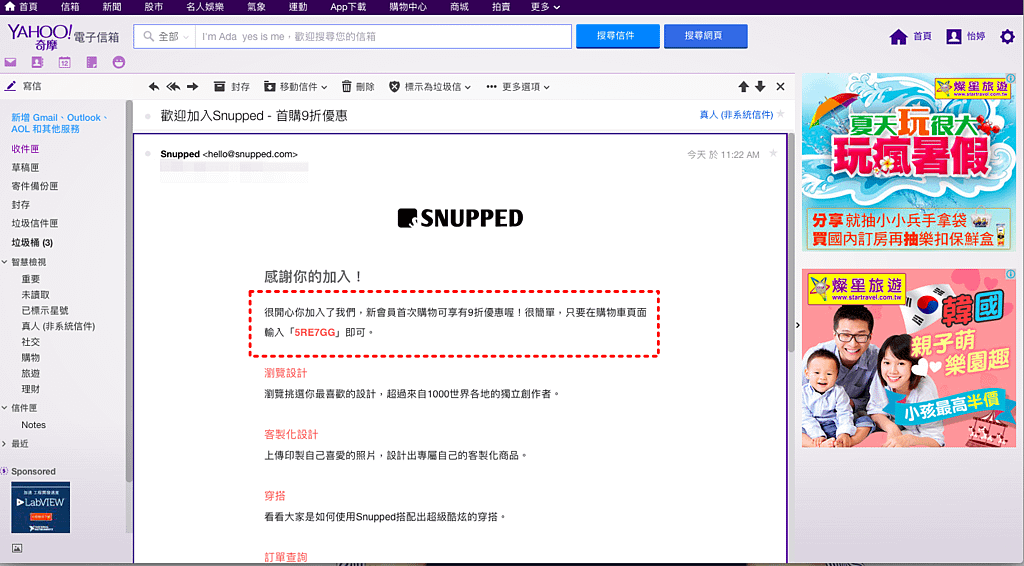Screen dimensions: 1024x566
Task: Open the 垃圾桶 (3) folder
Action: pos(32,242)
